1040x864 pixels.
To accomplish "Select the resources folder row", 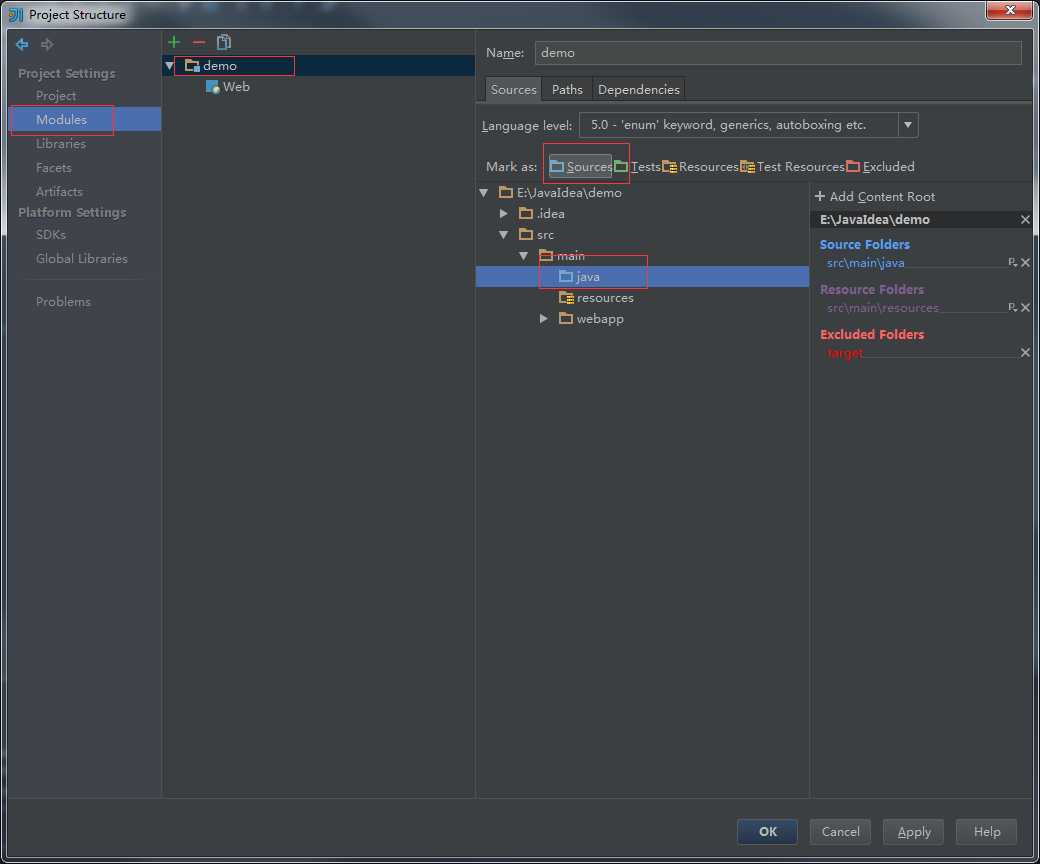I will tap(596, 298).
